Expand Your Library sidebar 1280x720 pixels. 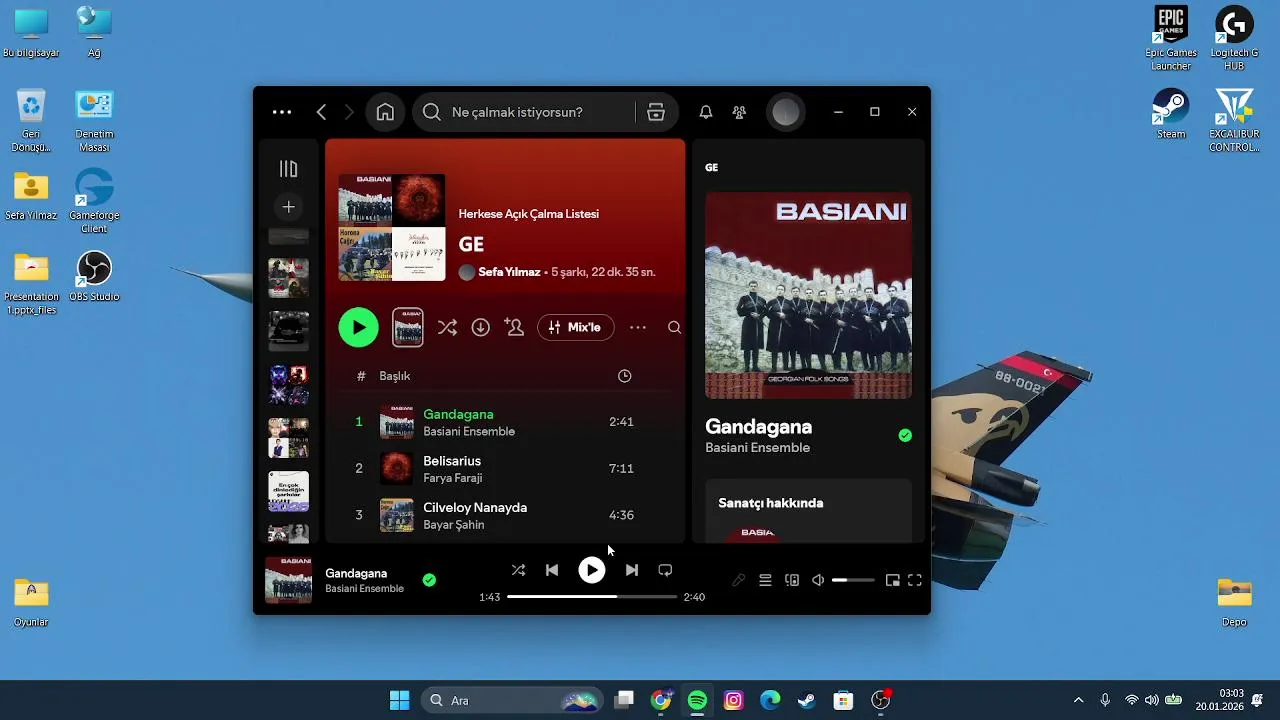tap(288, 169)
